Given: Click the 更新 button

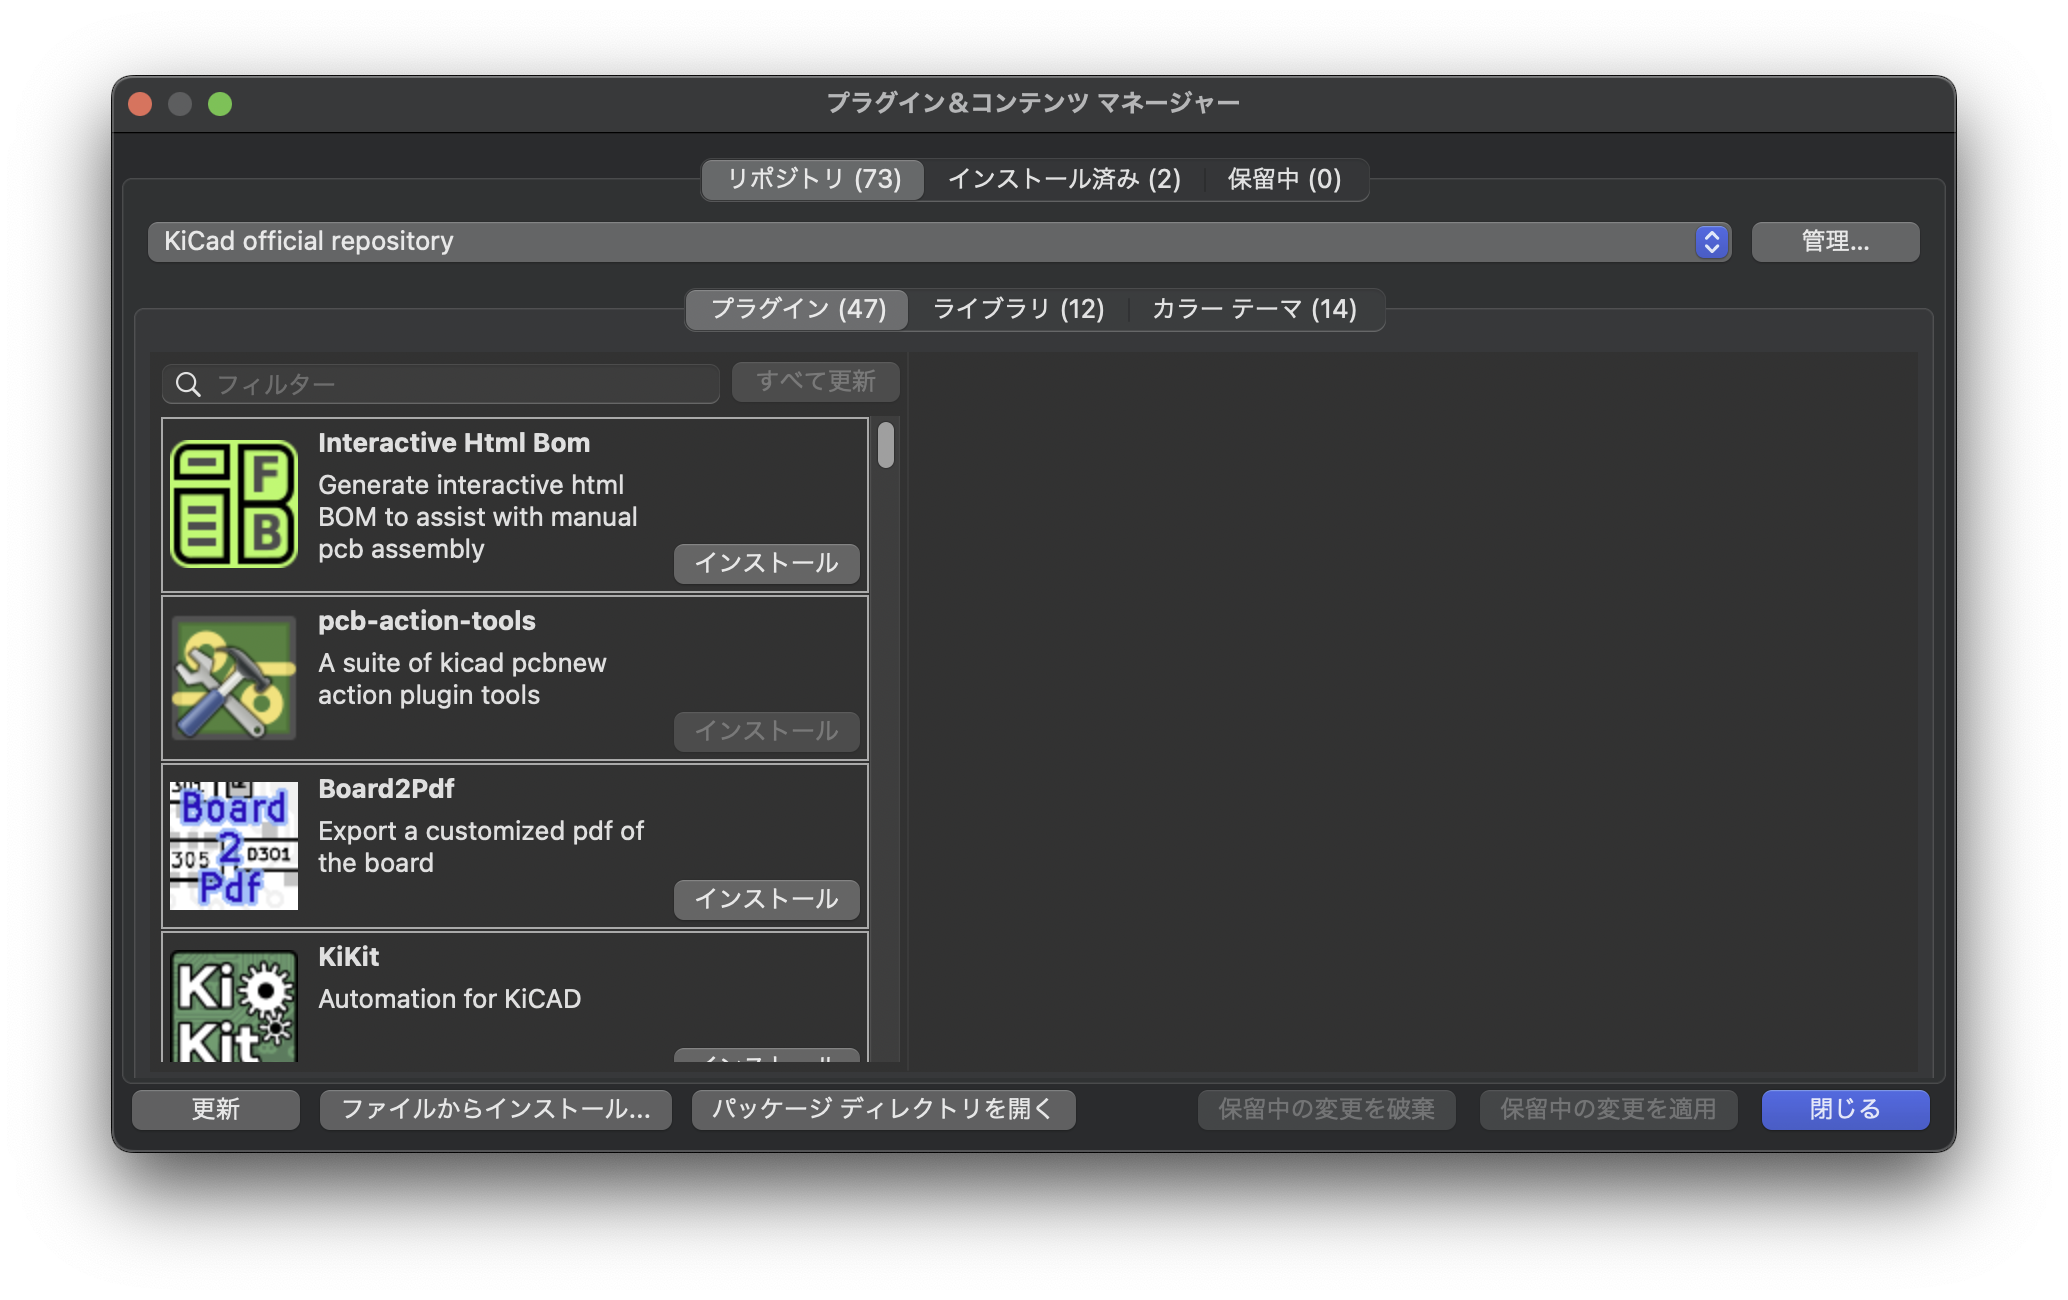Looking at the screenshot, I should [x=216, y=1109].
